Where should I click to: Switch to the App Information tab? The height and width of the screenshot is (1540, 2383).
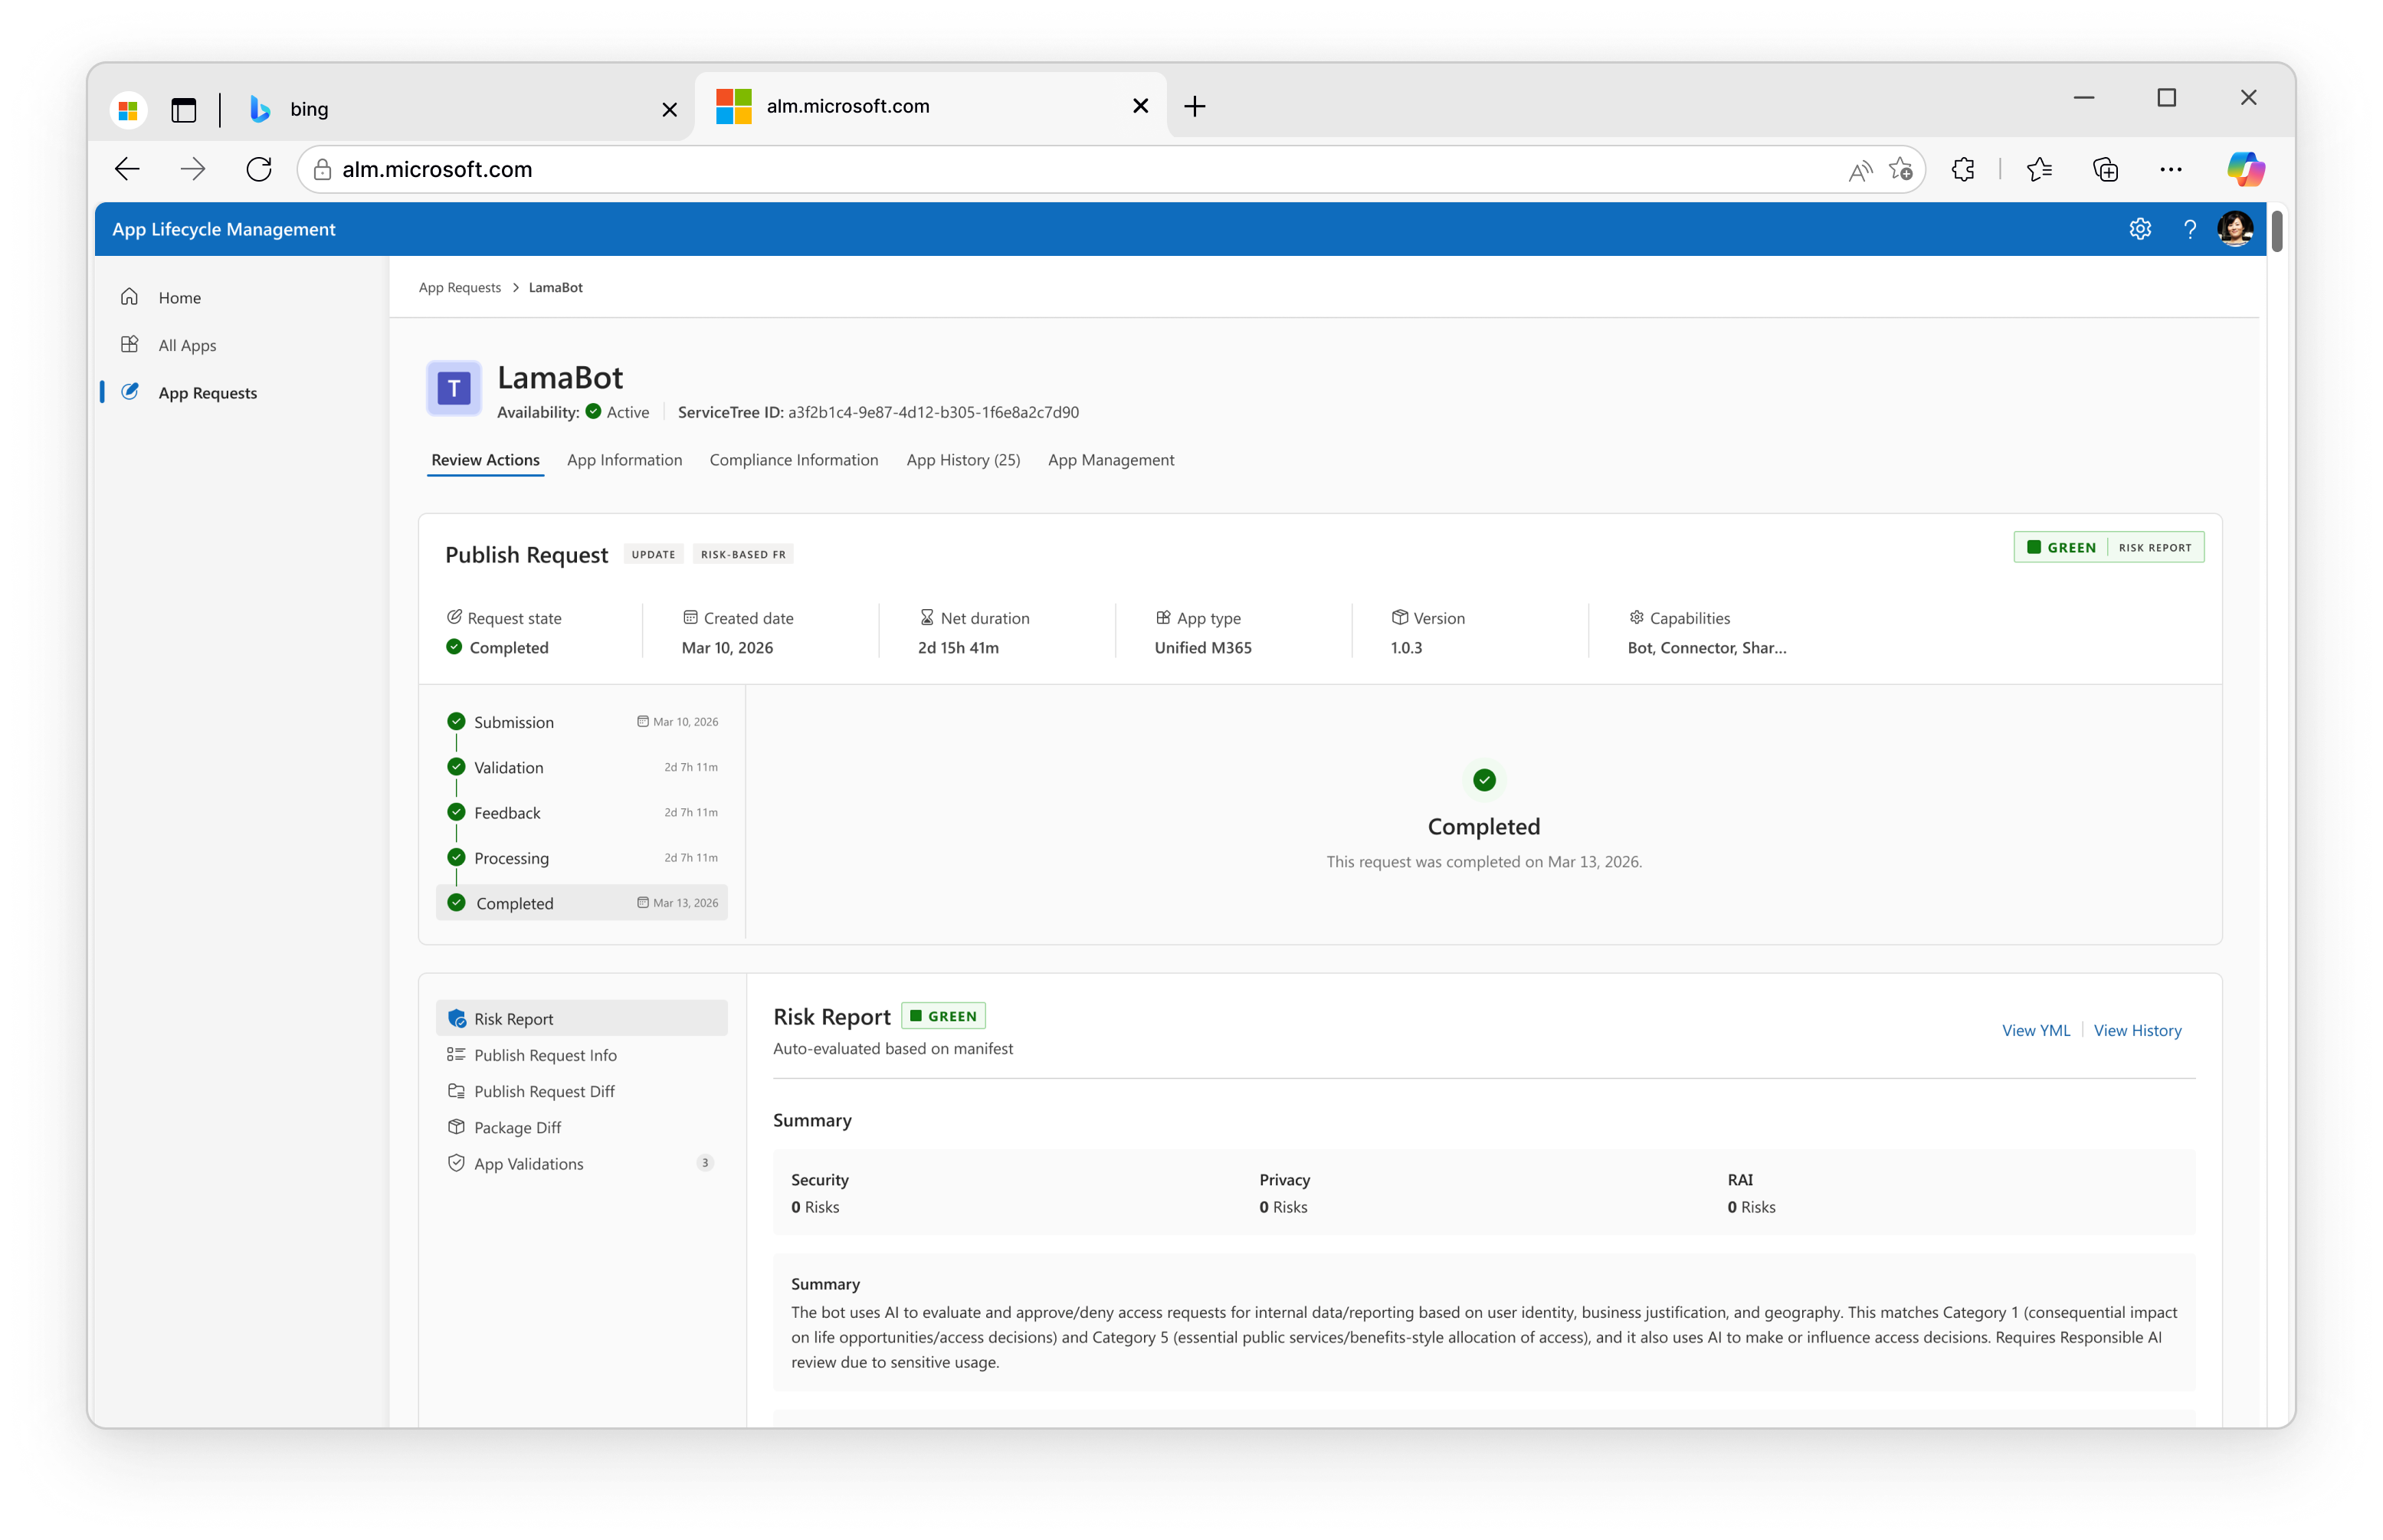coord(624,460)
